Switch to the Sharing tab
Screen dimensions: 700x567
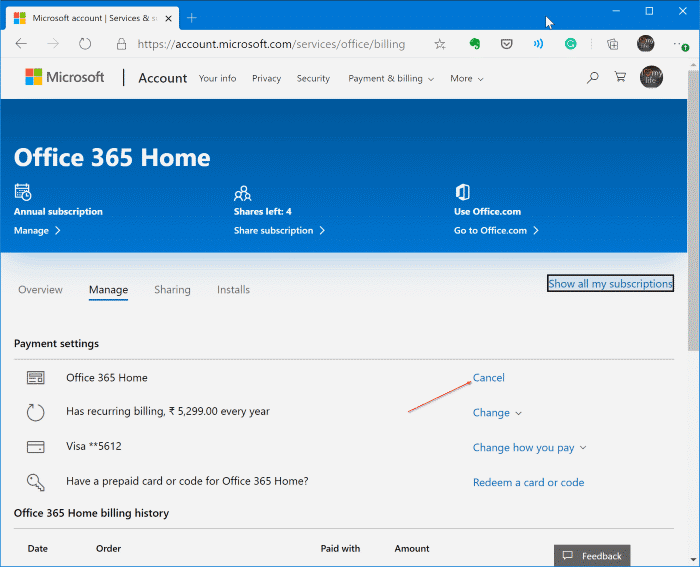pos(172,290)
